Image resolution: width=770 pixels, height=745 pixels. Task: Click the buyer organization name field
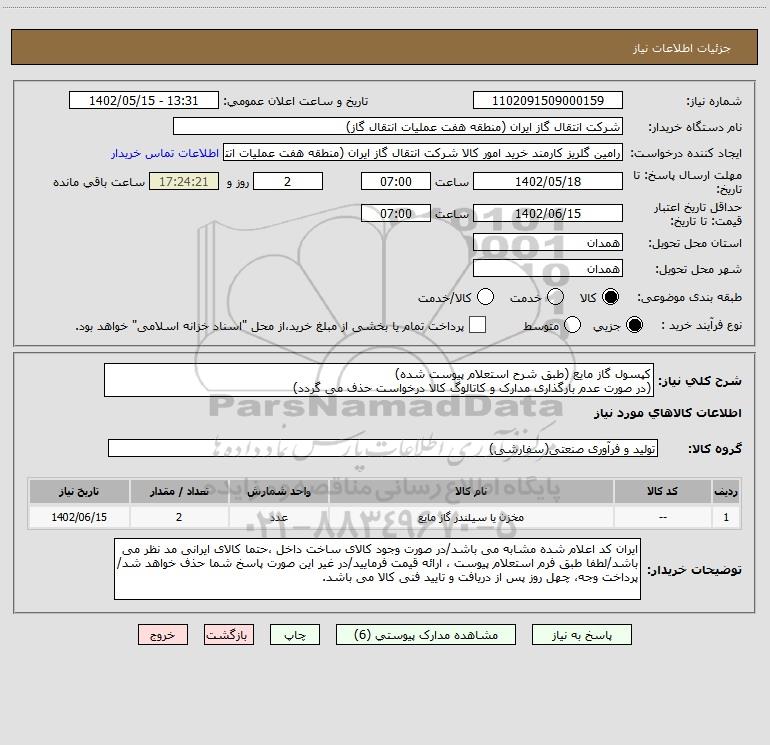coord(398,127)
